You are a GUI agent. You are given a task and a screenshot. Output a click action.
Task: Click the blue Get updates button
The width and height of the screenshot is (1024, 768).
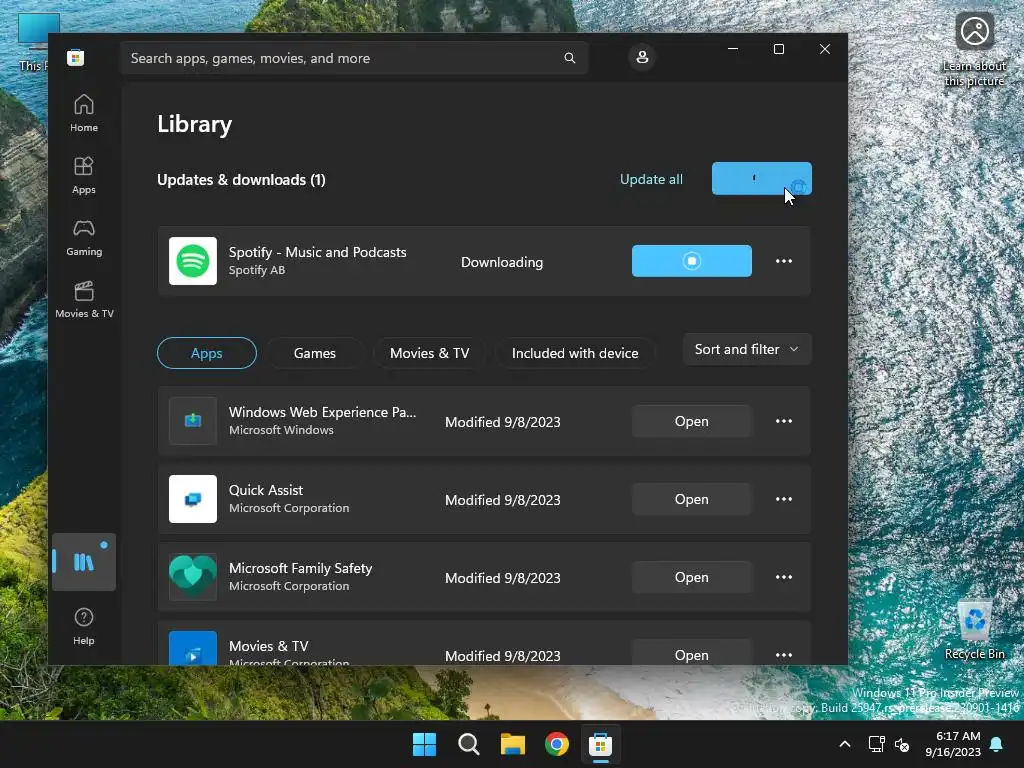761,178
